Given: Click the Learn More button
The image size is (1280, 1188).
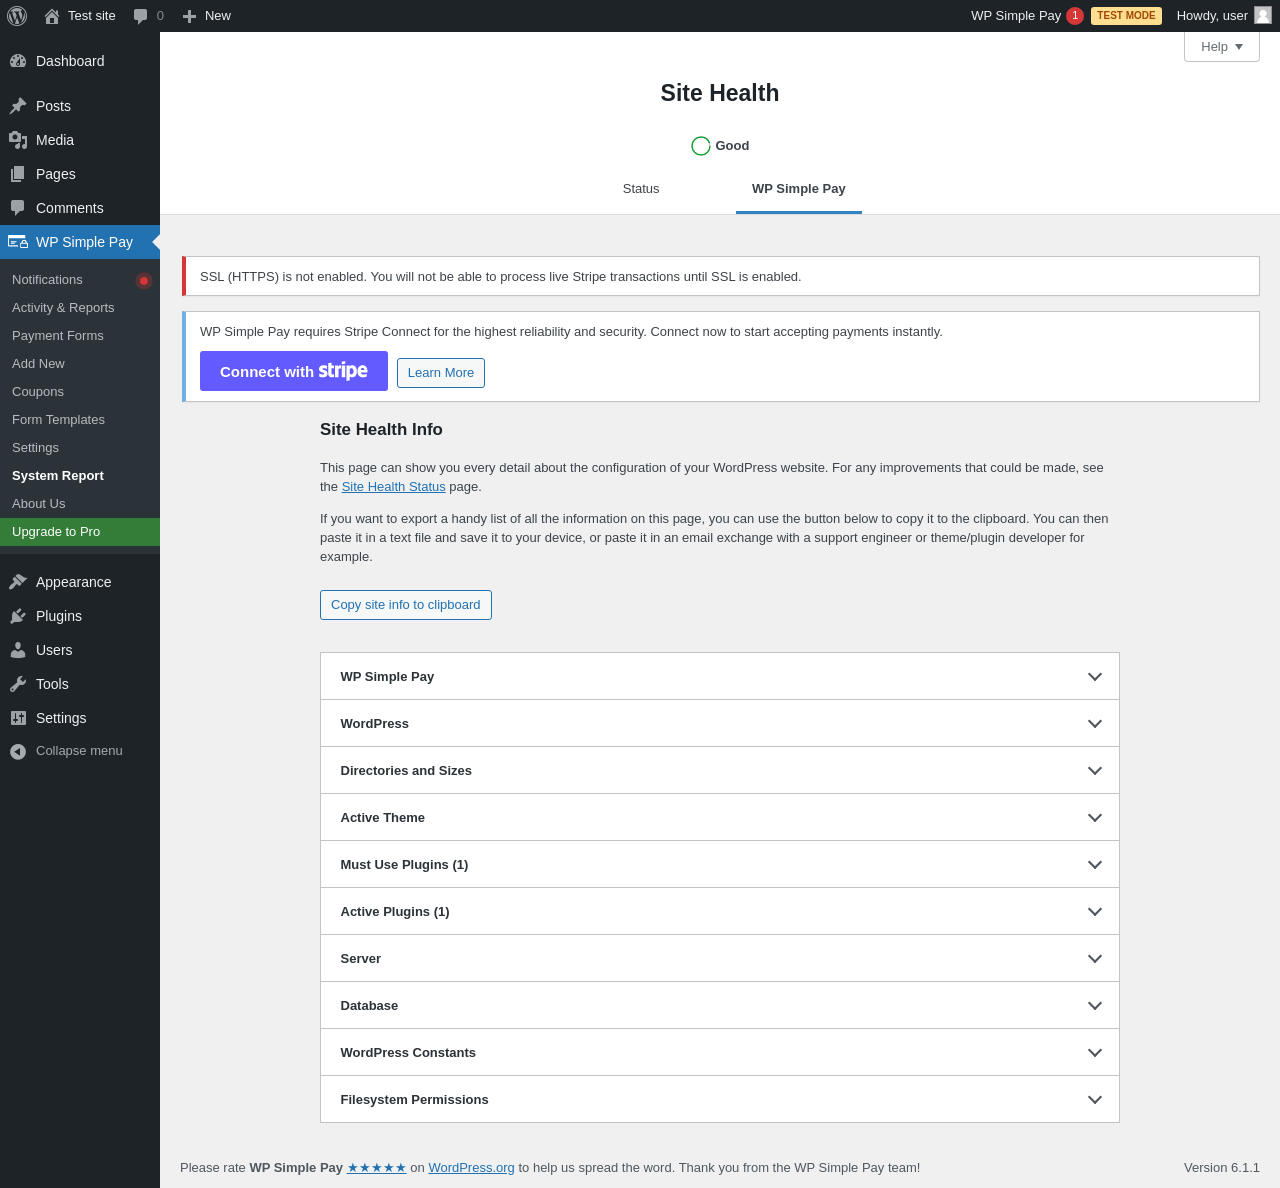Looking at the screenshot, I should click(x=441, y=373).
